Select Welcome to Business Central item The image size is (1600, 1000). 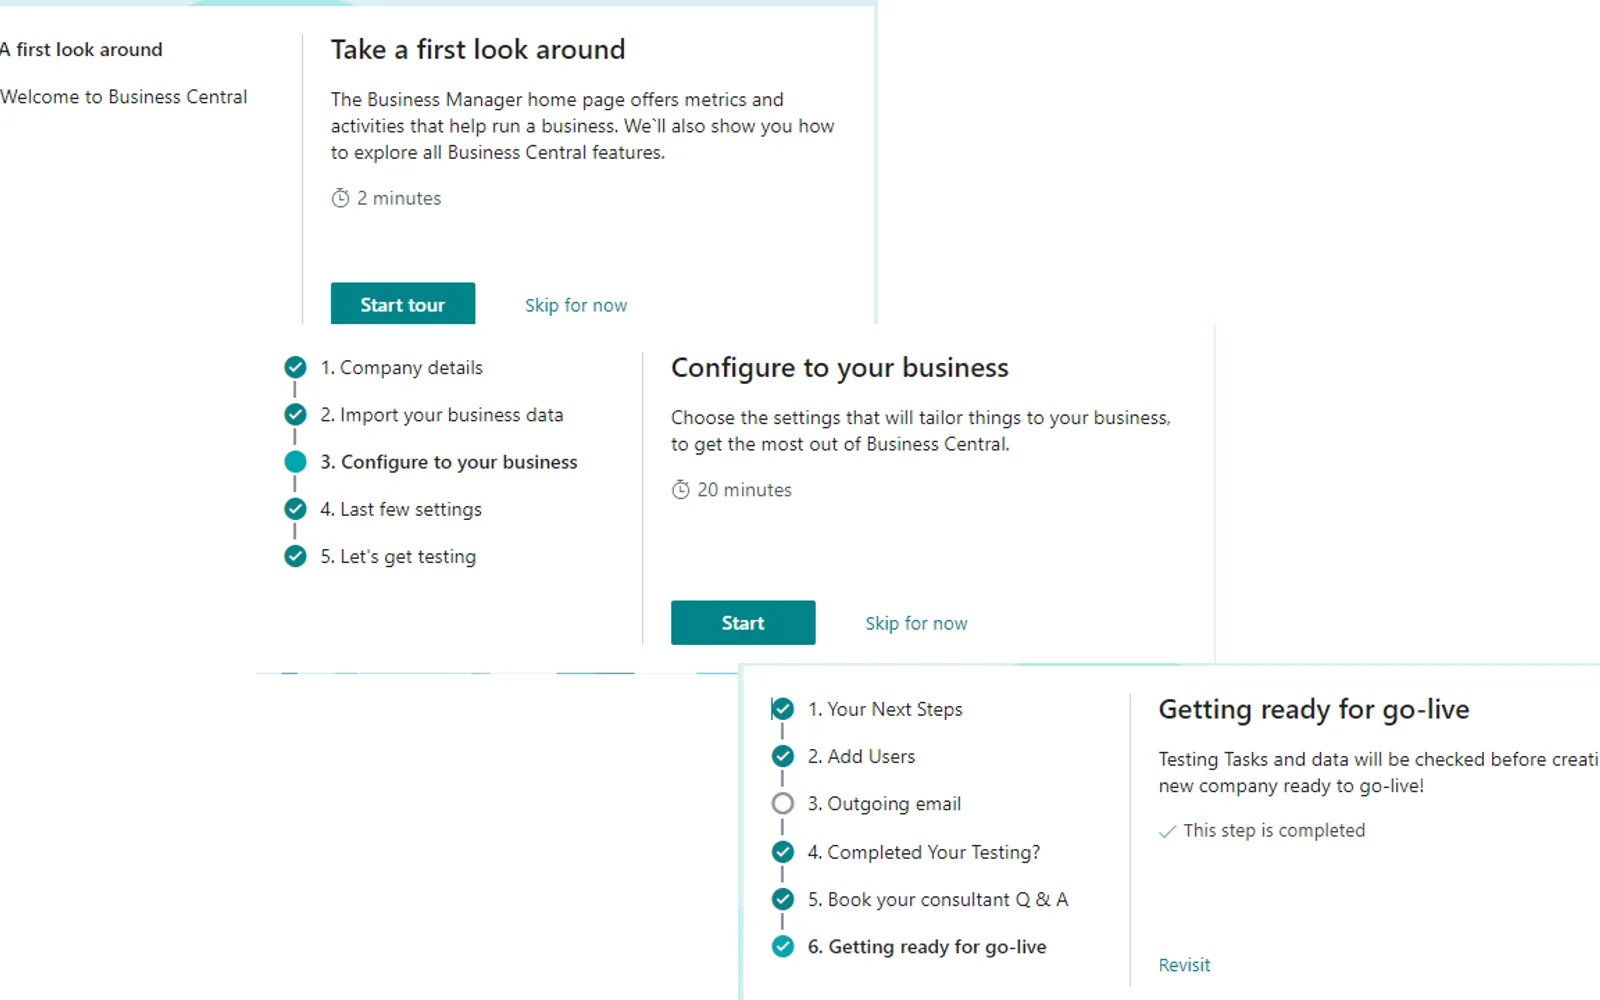click(x=124, y=97)
